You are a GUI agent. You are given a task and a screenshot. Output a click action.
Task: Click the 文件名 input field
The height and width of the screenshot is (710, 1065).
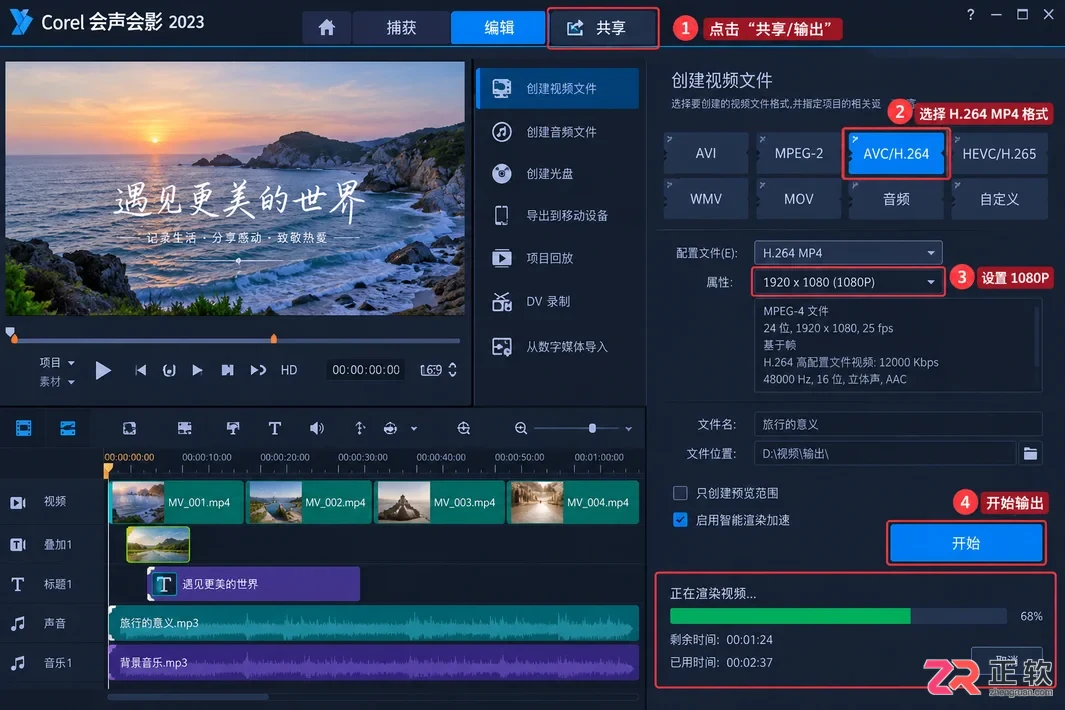pyautogui.click(x=898, y=425)
